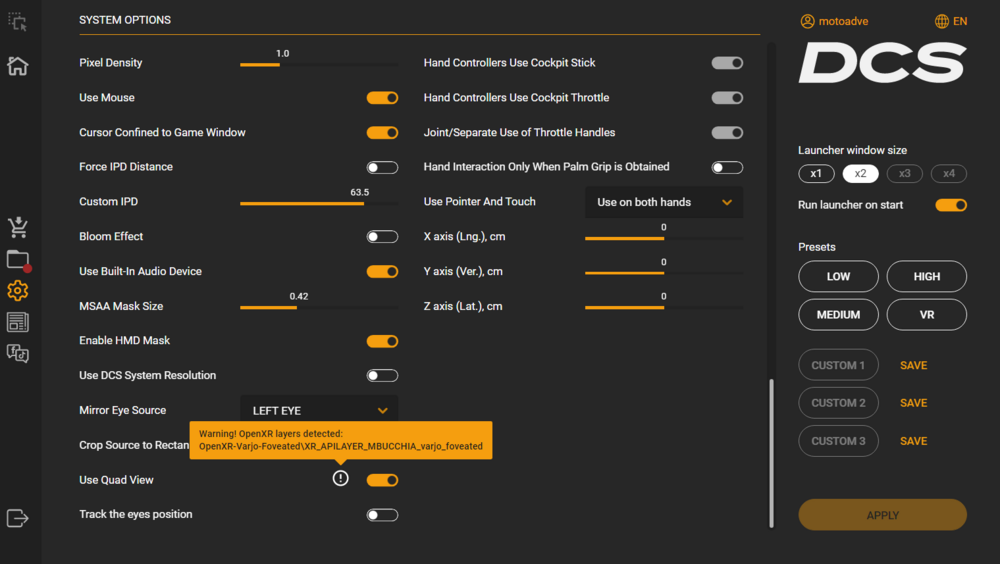Viewport: 1000px width, 564px height.
Task: Click the OpenXR layers warning tooltip
Action: click(x=341, y=440)
